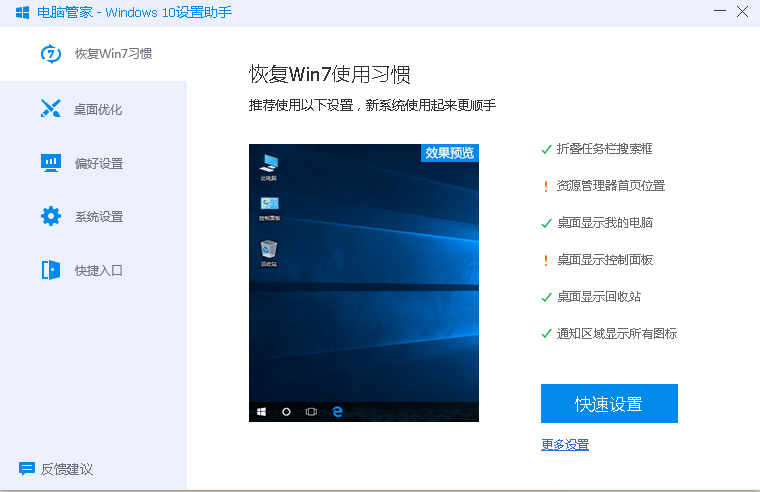Viewport: 760px width, 492px height.
Task: Click the Cortana circle in preview taskbar
Action: 286,412
